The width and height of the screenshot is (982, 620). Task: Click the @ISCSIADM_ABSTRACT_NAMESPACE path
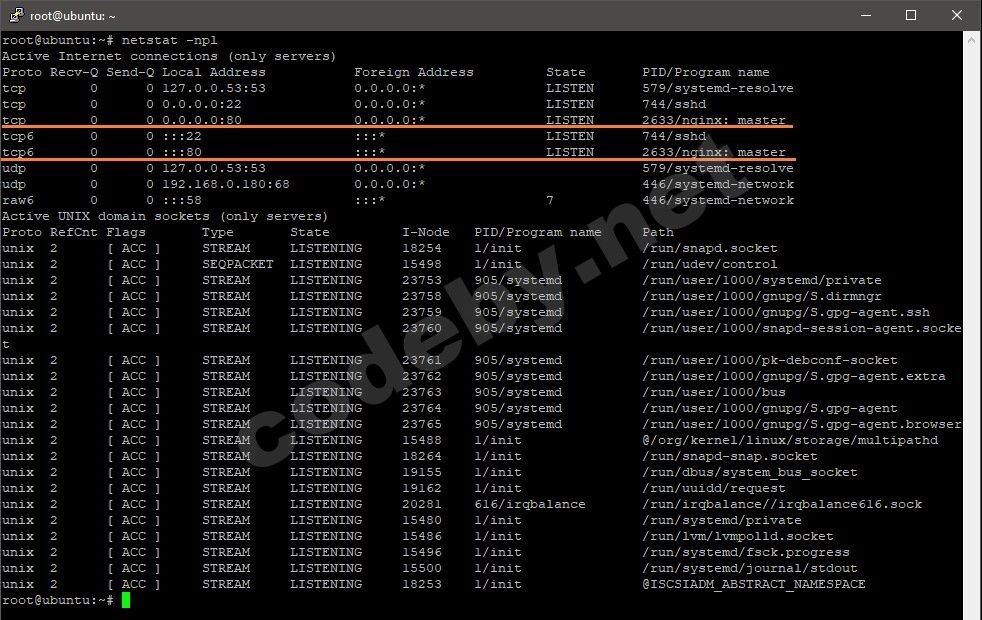753,584
